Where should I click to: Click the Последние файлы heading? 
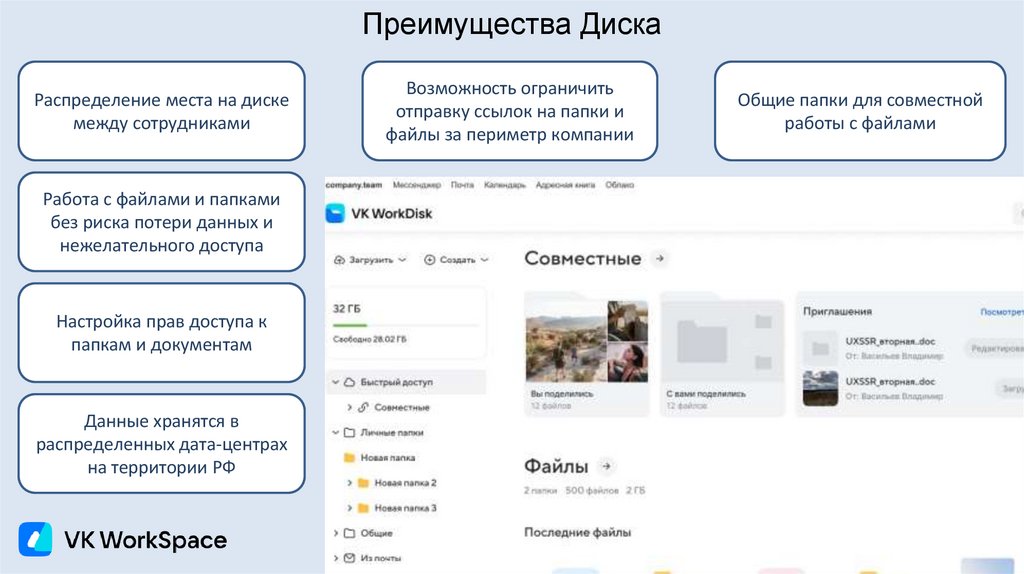pyautogui.click(x=577, y=532)
